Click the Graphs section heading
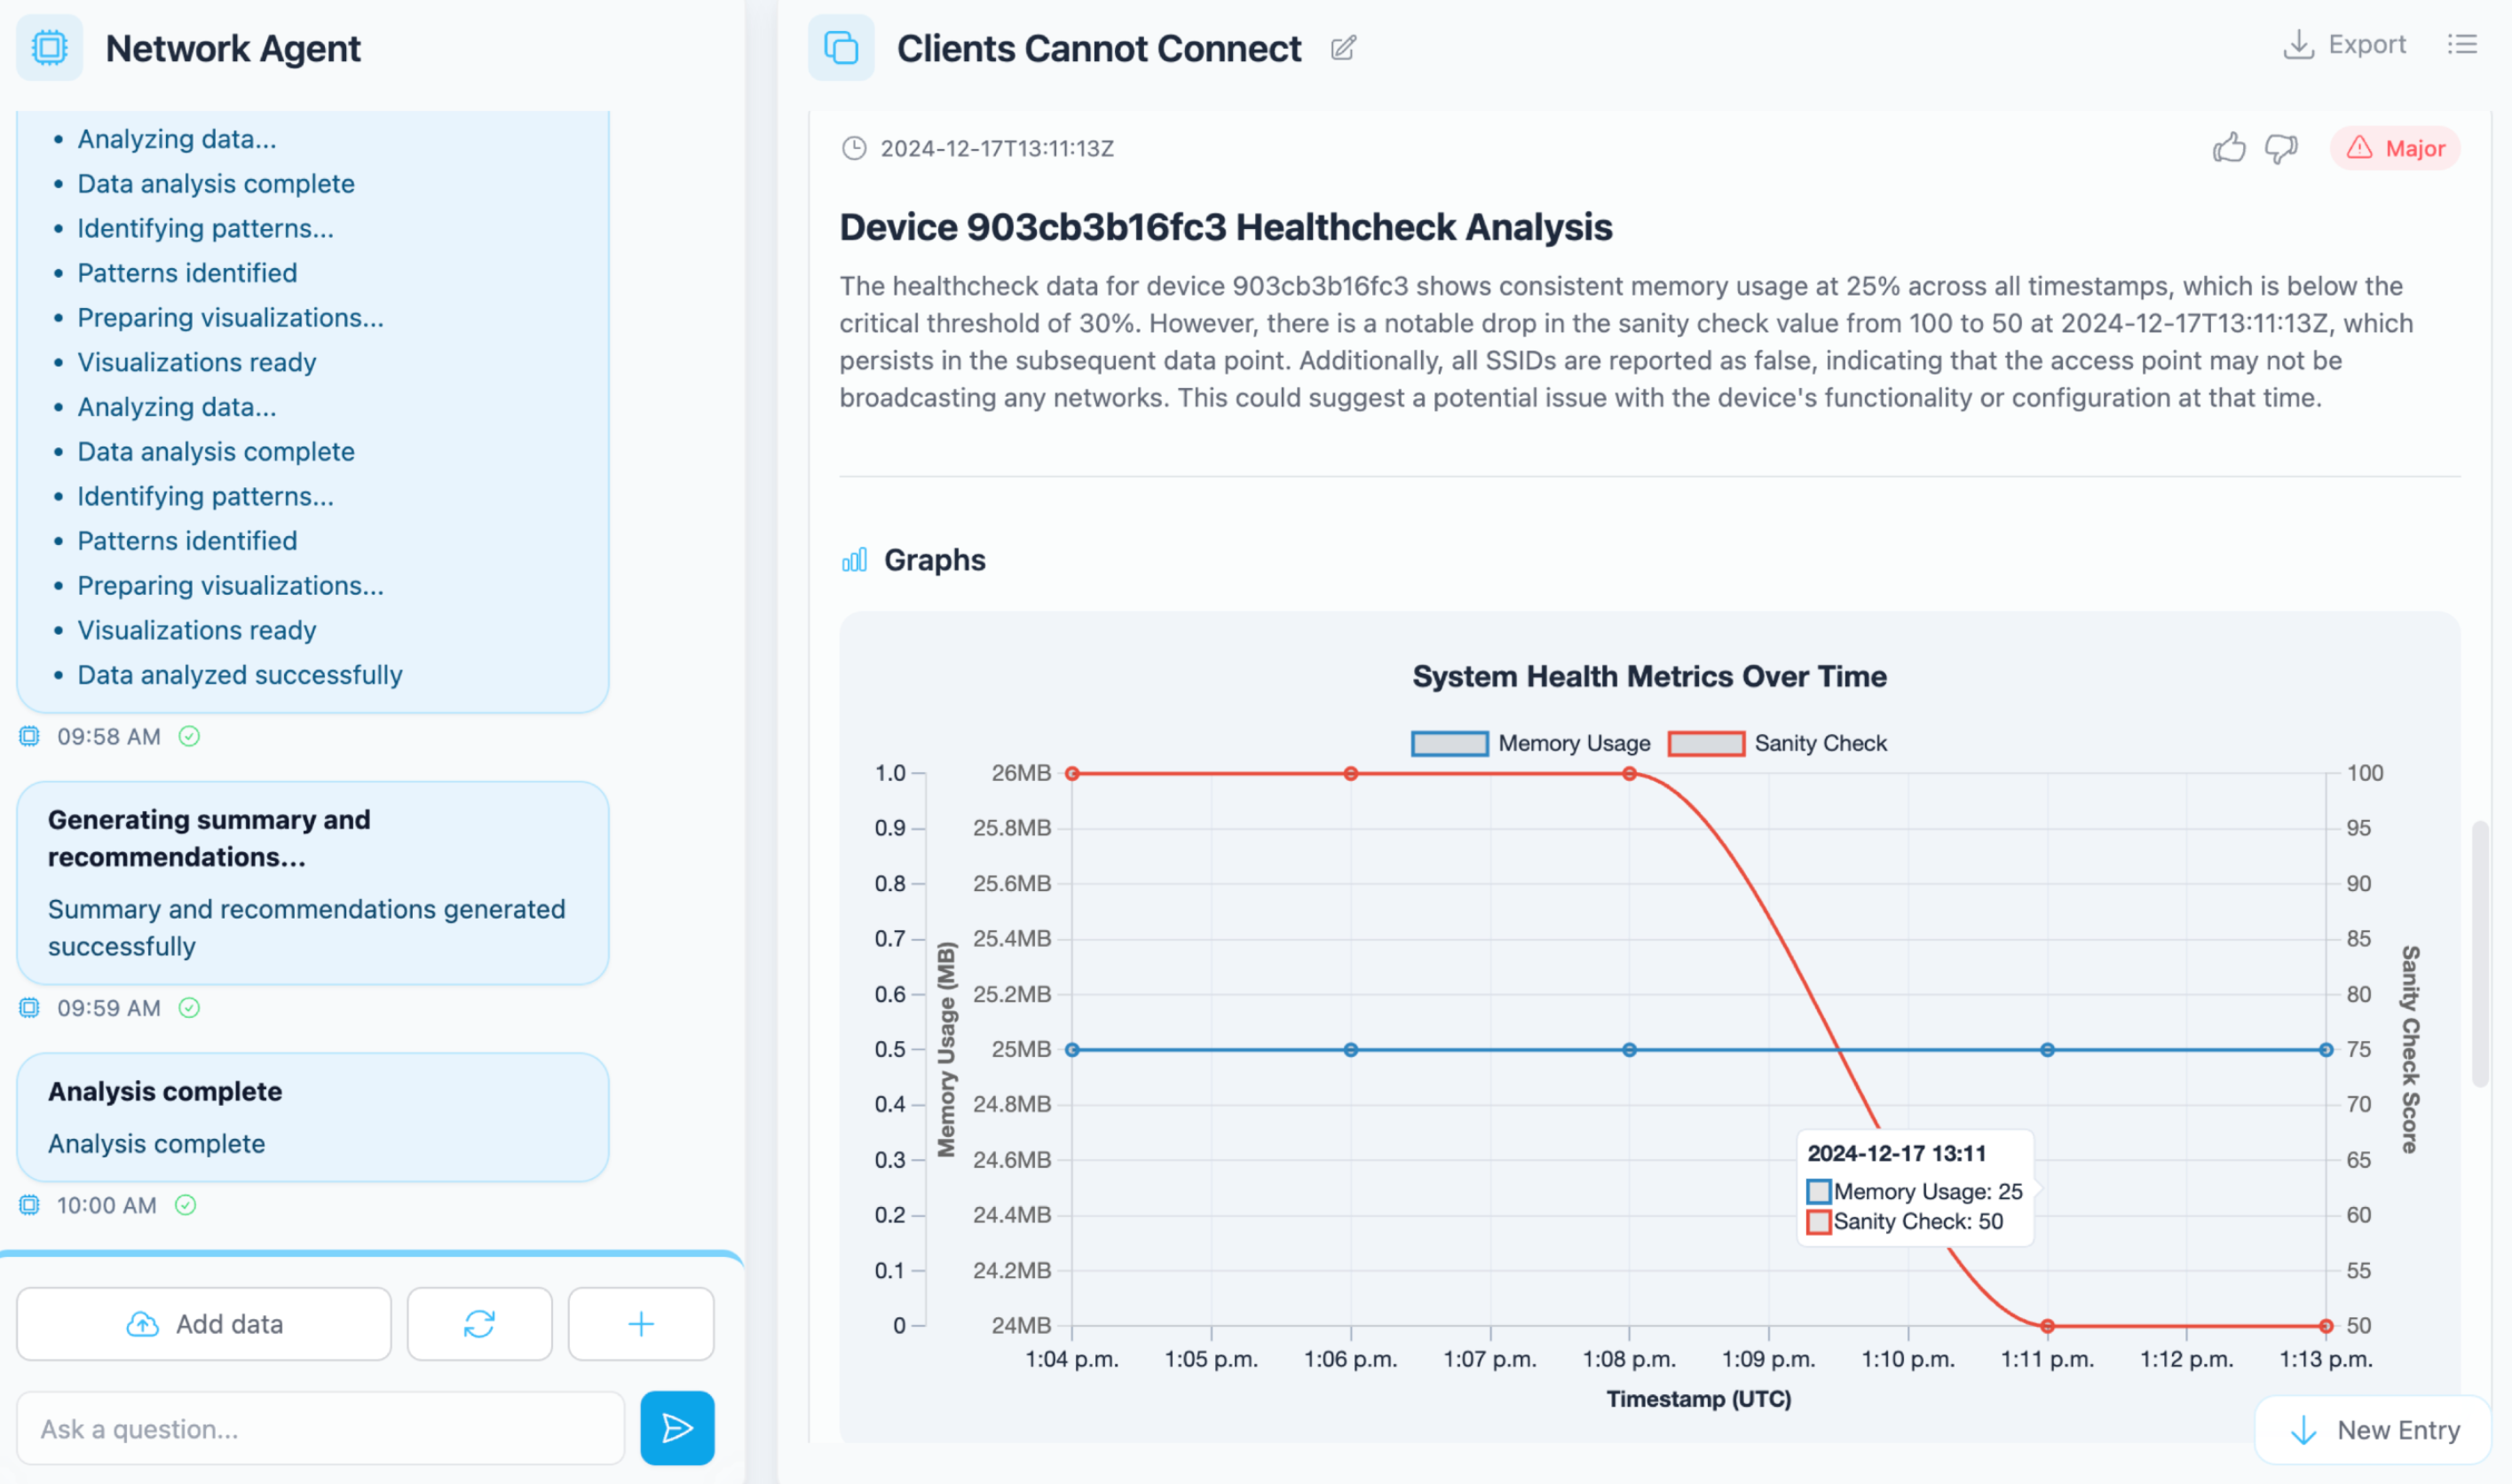This screenshot has height=1484, width=2512. (933, 560)
